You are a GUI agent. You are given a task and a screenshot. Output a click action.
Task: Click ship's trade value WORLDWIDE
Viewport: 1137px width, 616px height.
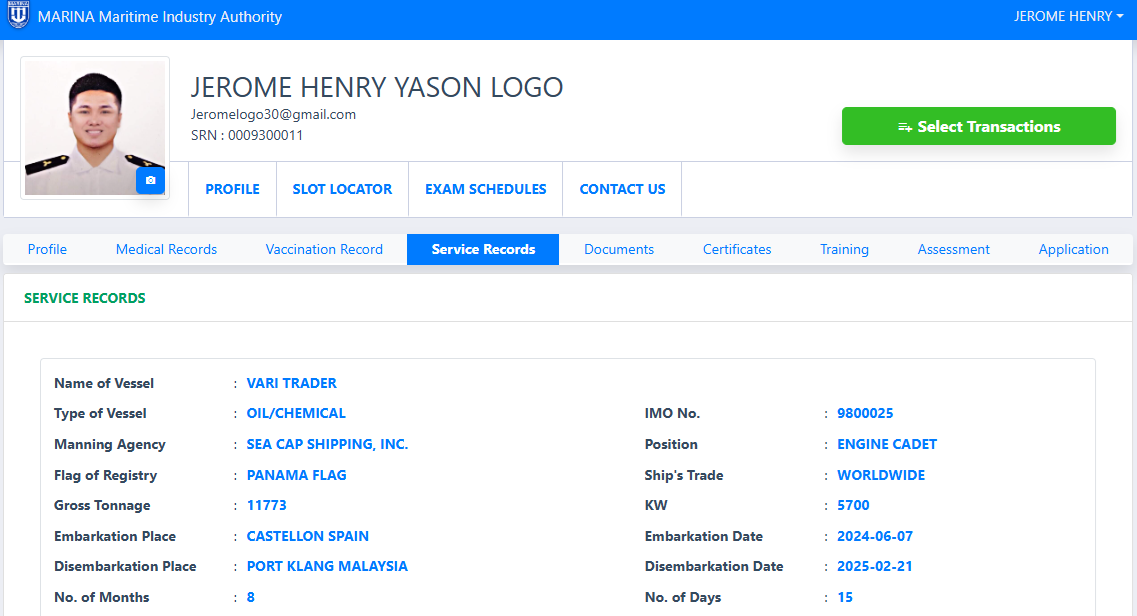pyautogui.click(x=881, y=475)
